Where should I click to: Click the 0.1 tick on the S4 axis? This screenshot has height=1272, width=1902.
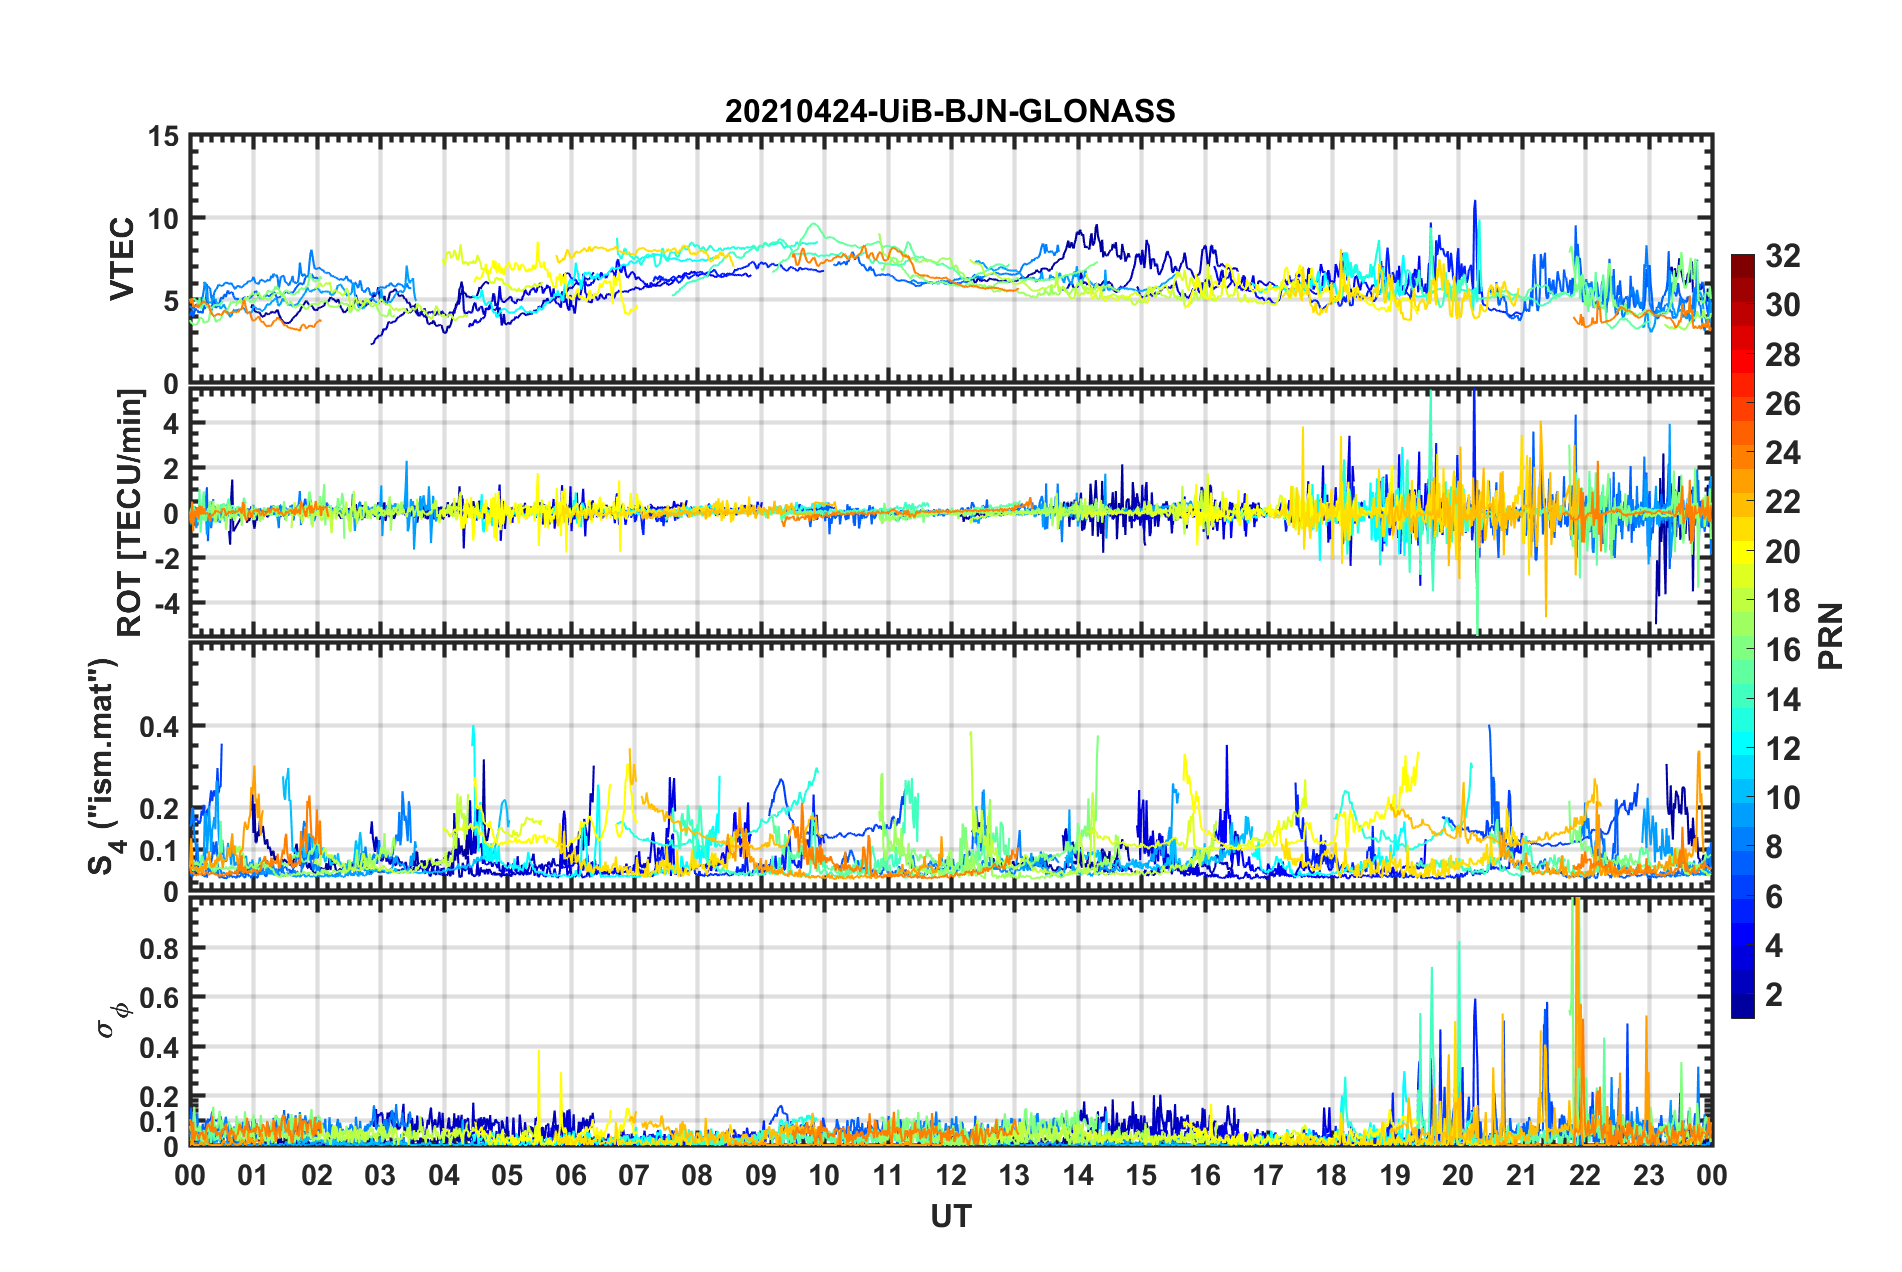click(160, 851)
